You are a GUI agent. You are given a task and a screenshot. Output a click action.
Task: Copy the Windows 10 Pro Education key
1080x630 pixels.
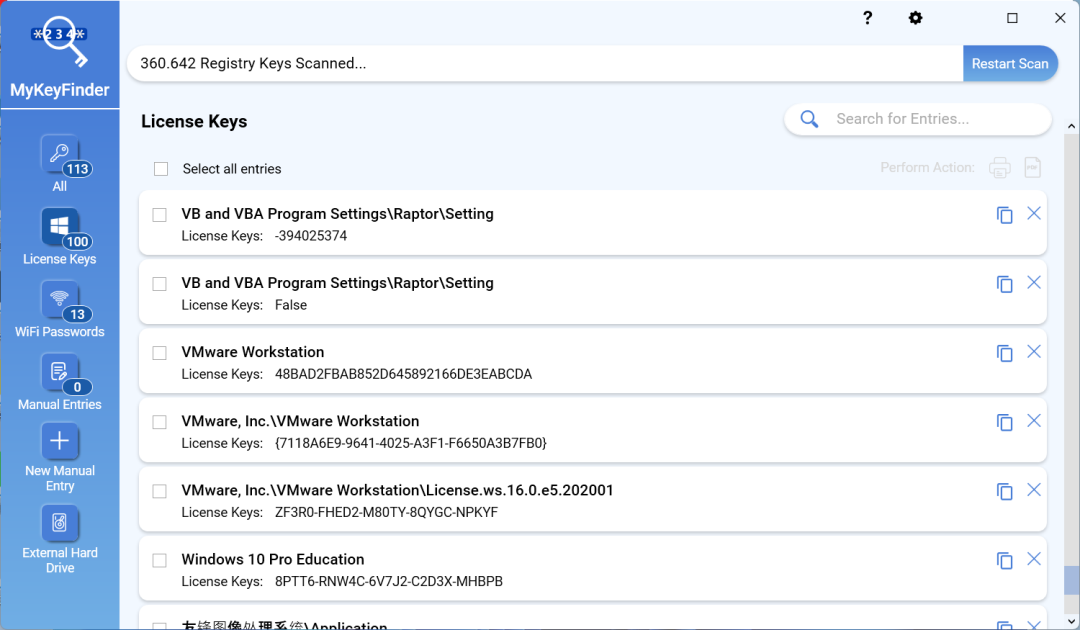(x=1004, y=561)
